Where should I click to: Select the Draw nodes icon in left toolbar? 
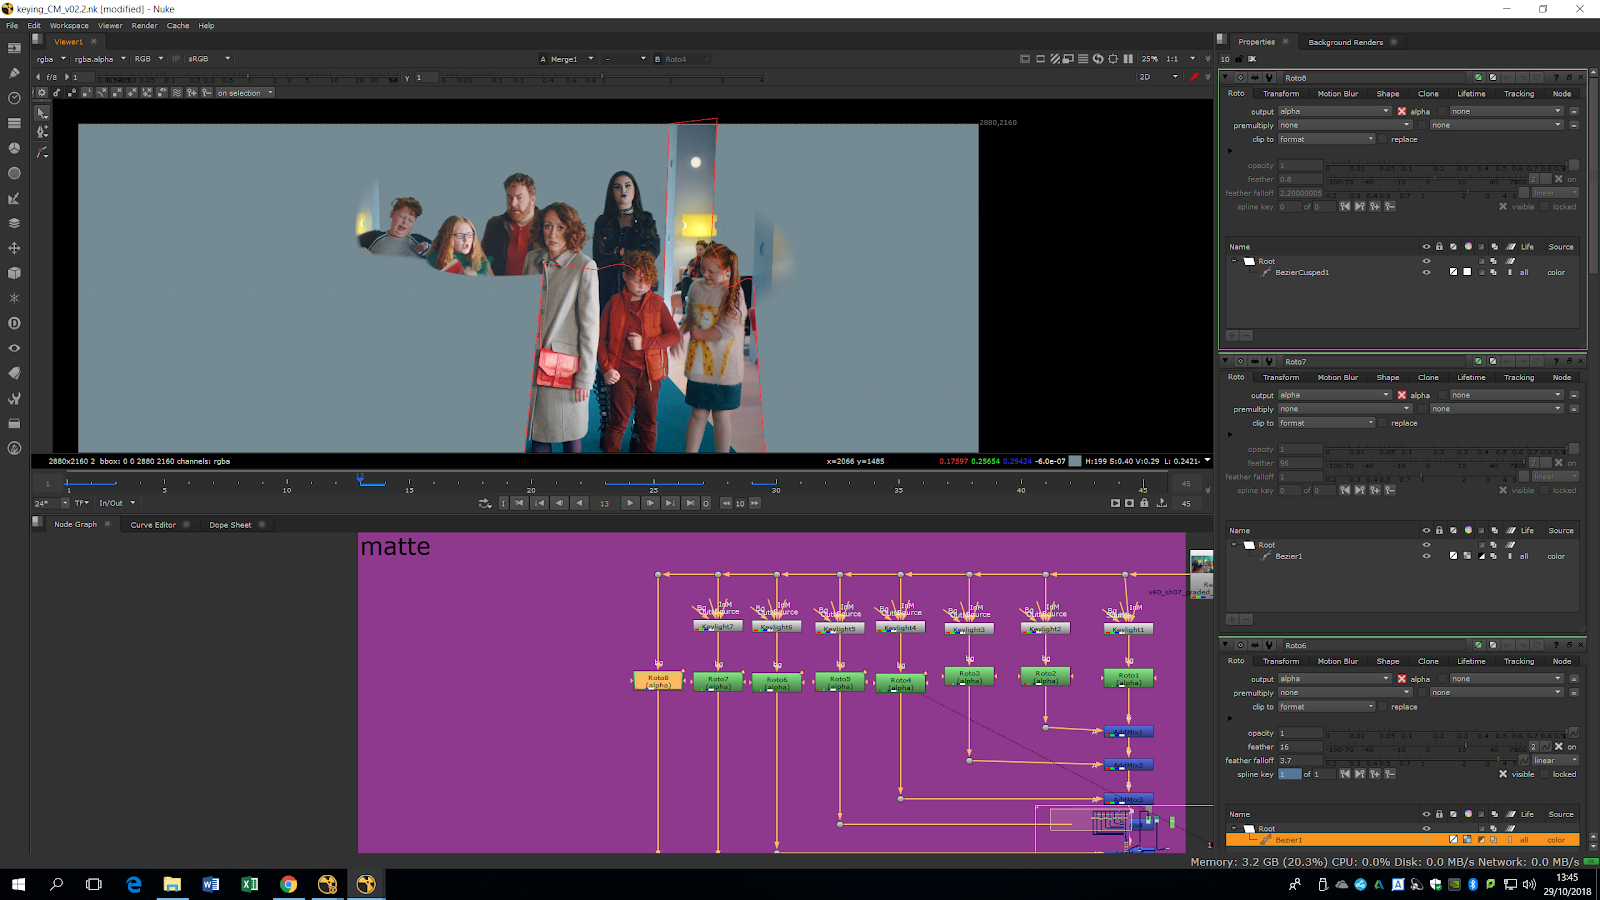tap(14, 73)
